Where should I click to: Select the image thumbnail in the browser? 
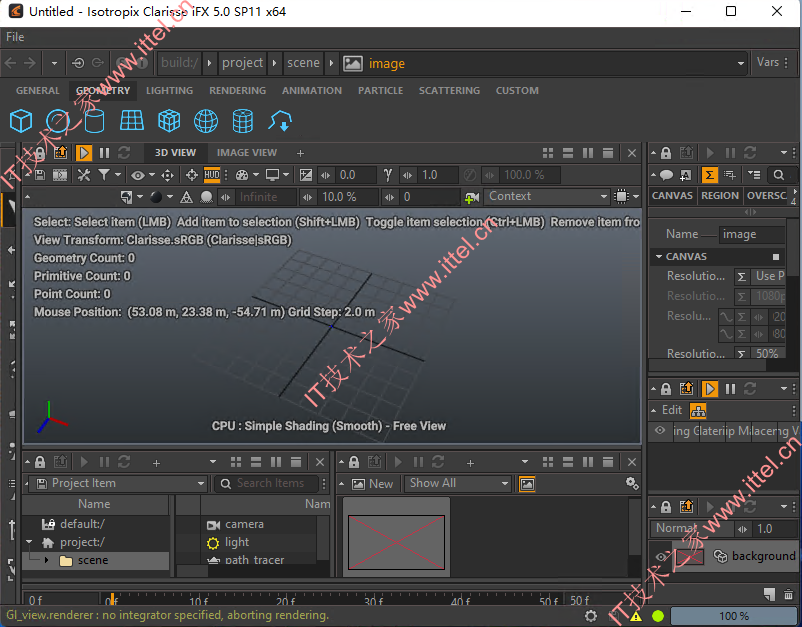pos(396,542)
